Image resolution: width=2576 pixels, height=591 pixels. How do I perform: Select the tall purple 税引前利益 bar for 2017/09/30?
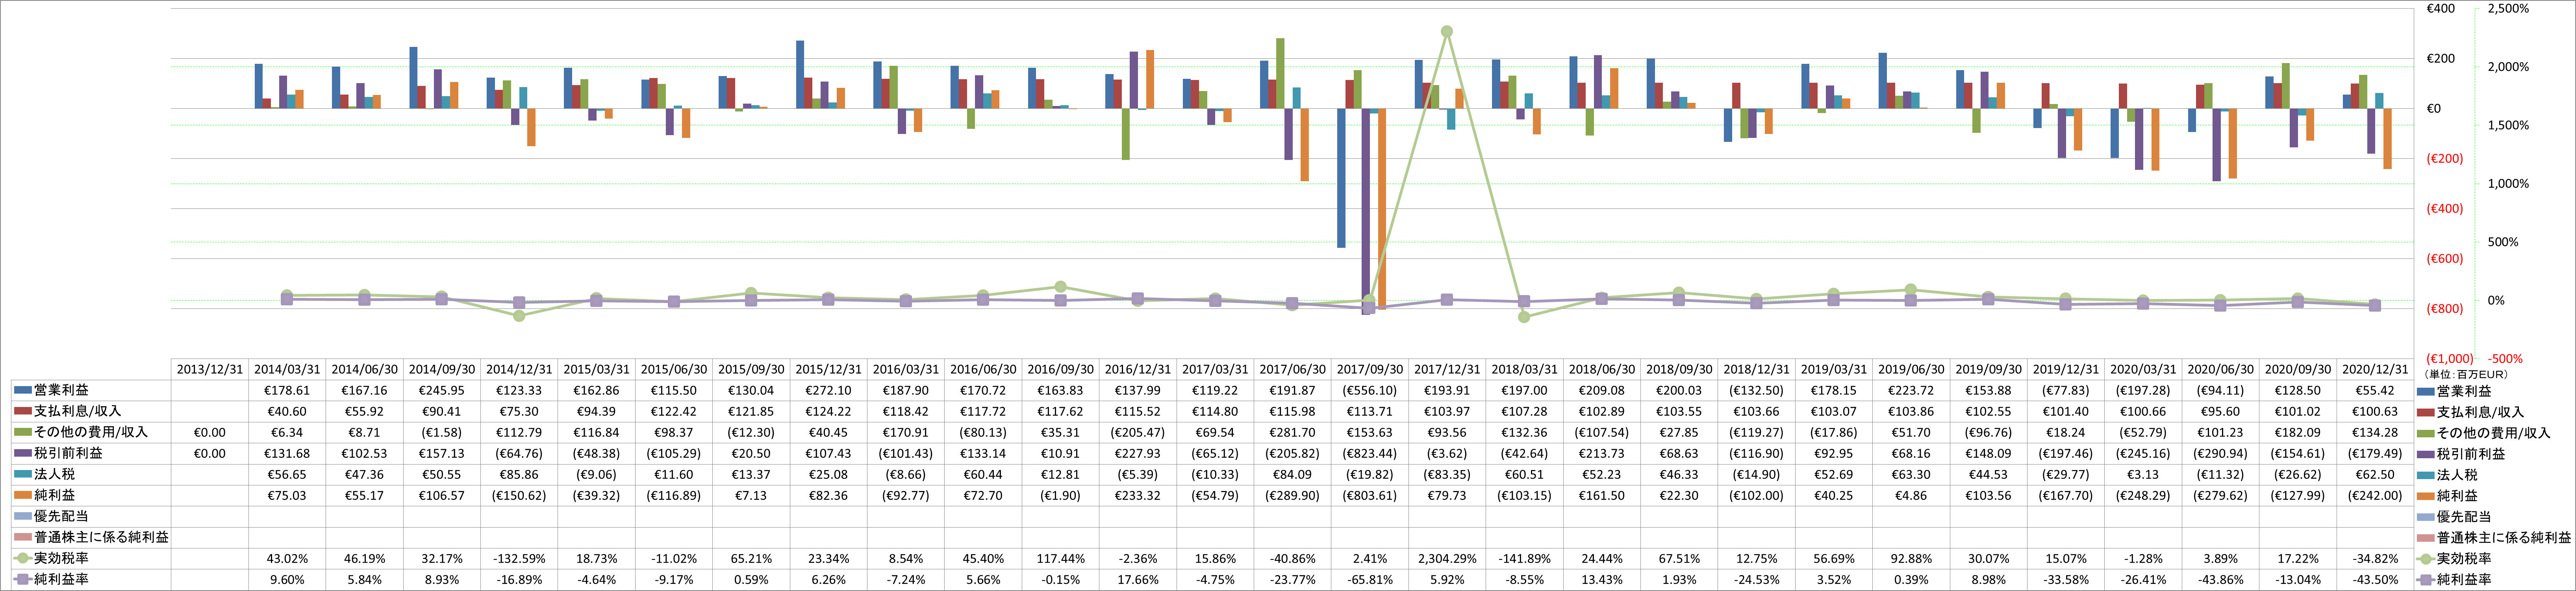(1366, 211)
